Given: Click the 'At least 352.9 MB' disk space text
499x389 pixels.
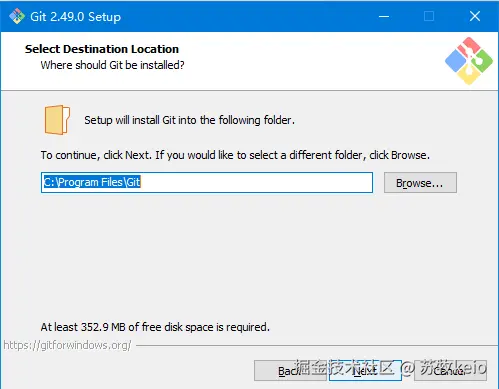Looking at the screenshot, I should (155, 327).
